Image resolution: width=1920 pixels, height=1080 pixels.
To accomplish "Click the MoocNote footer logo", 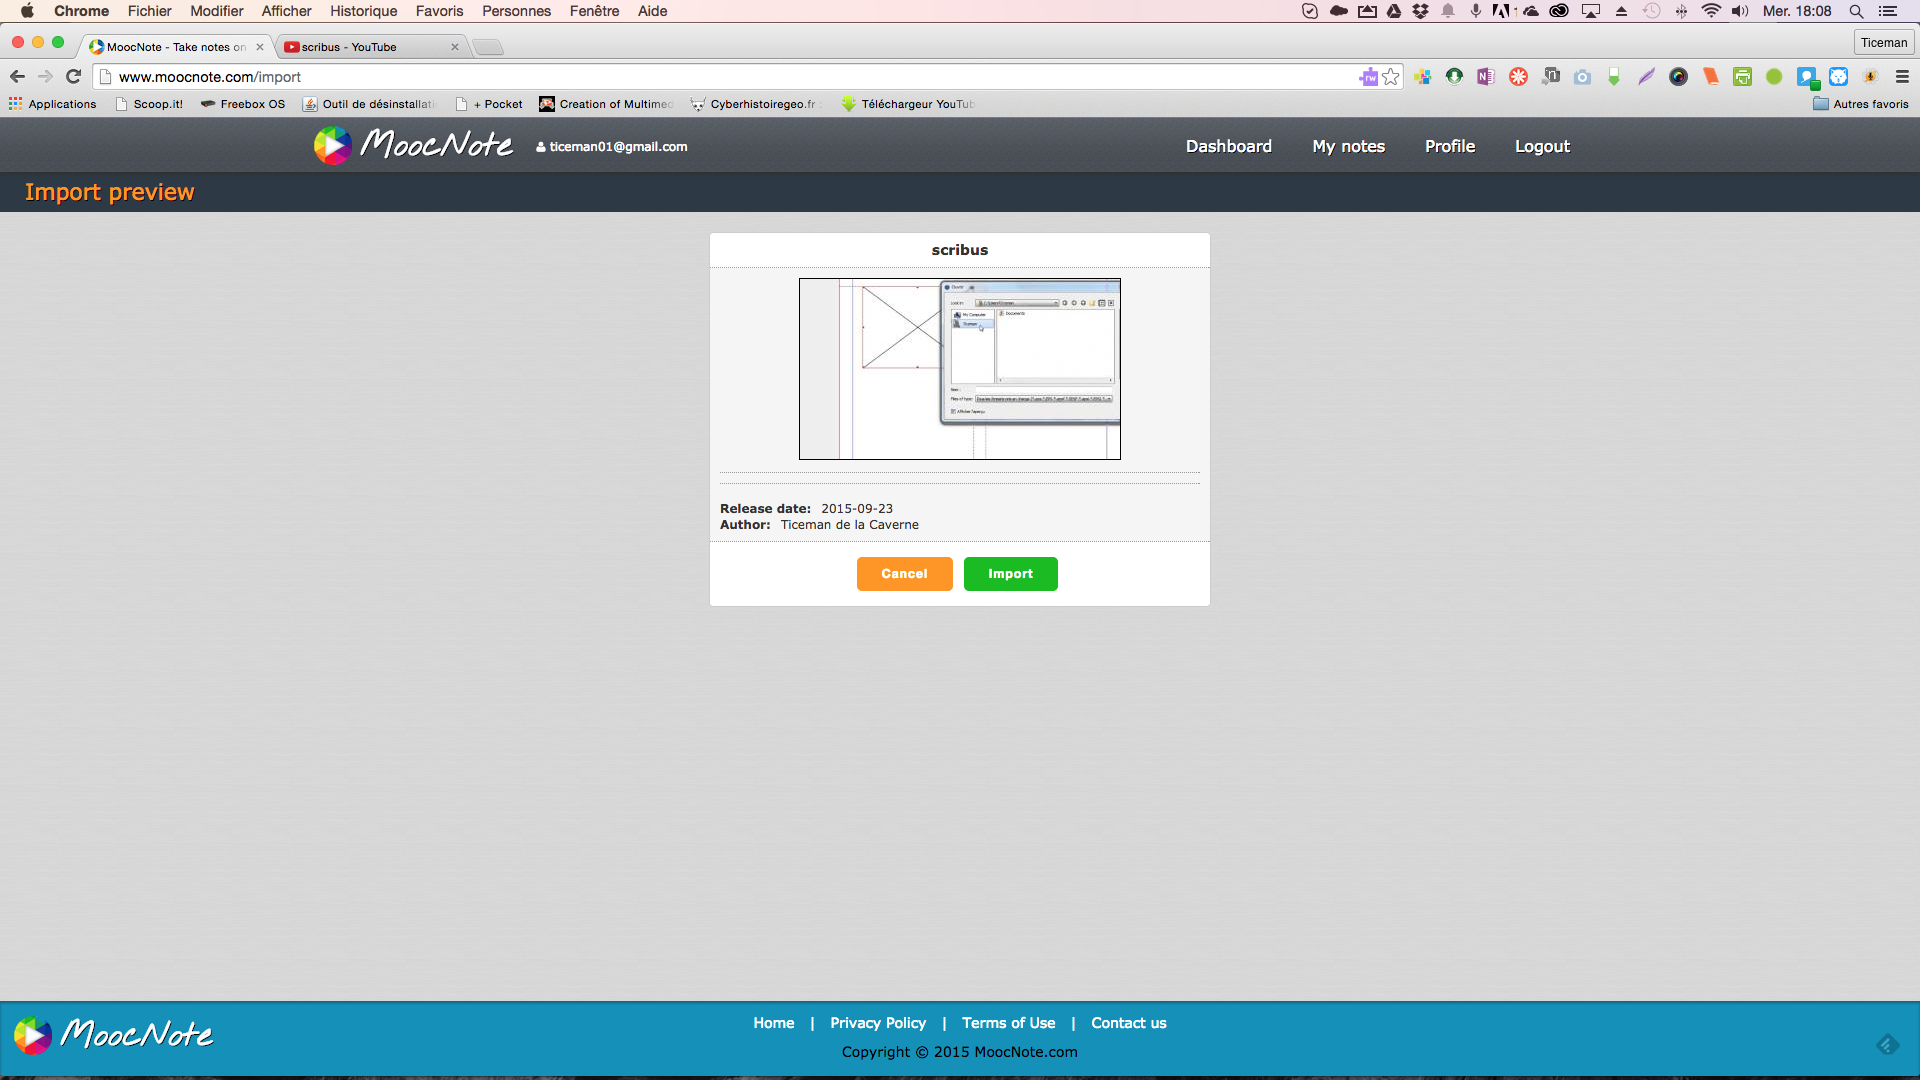I will [113, 1035].
